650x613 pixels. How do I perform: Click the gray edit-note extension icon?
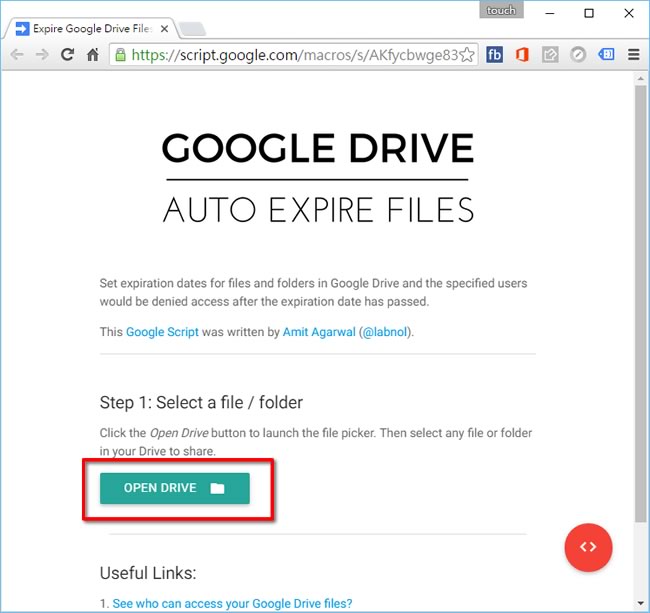(550, 55)
